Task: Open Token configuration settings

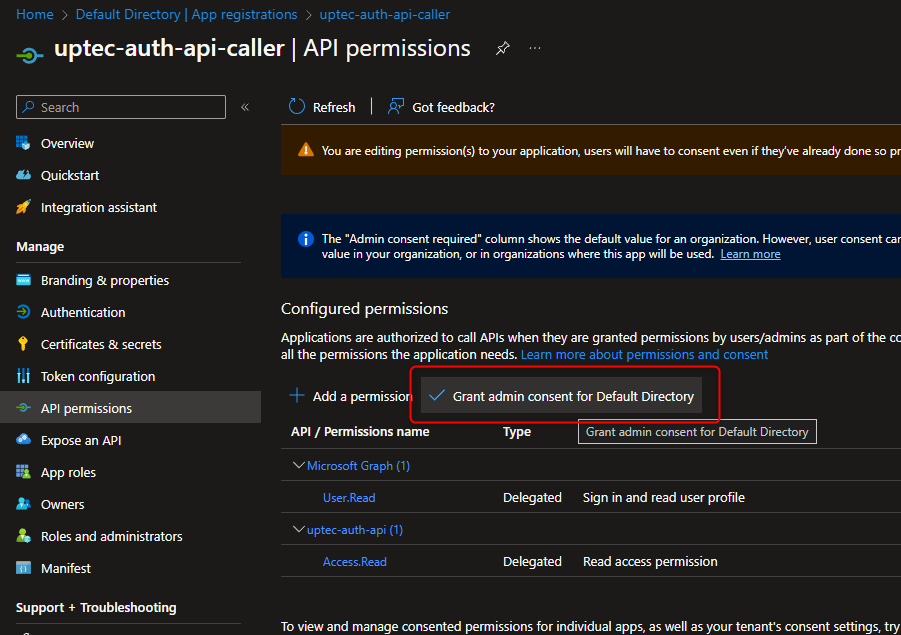Action: coord(97,376)
